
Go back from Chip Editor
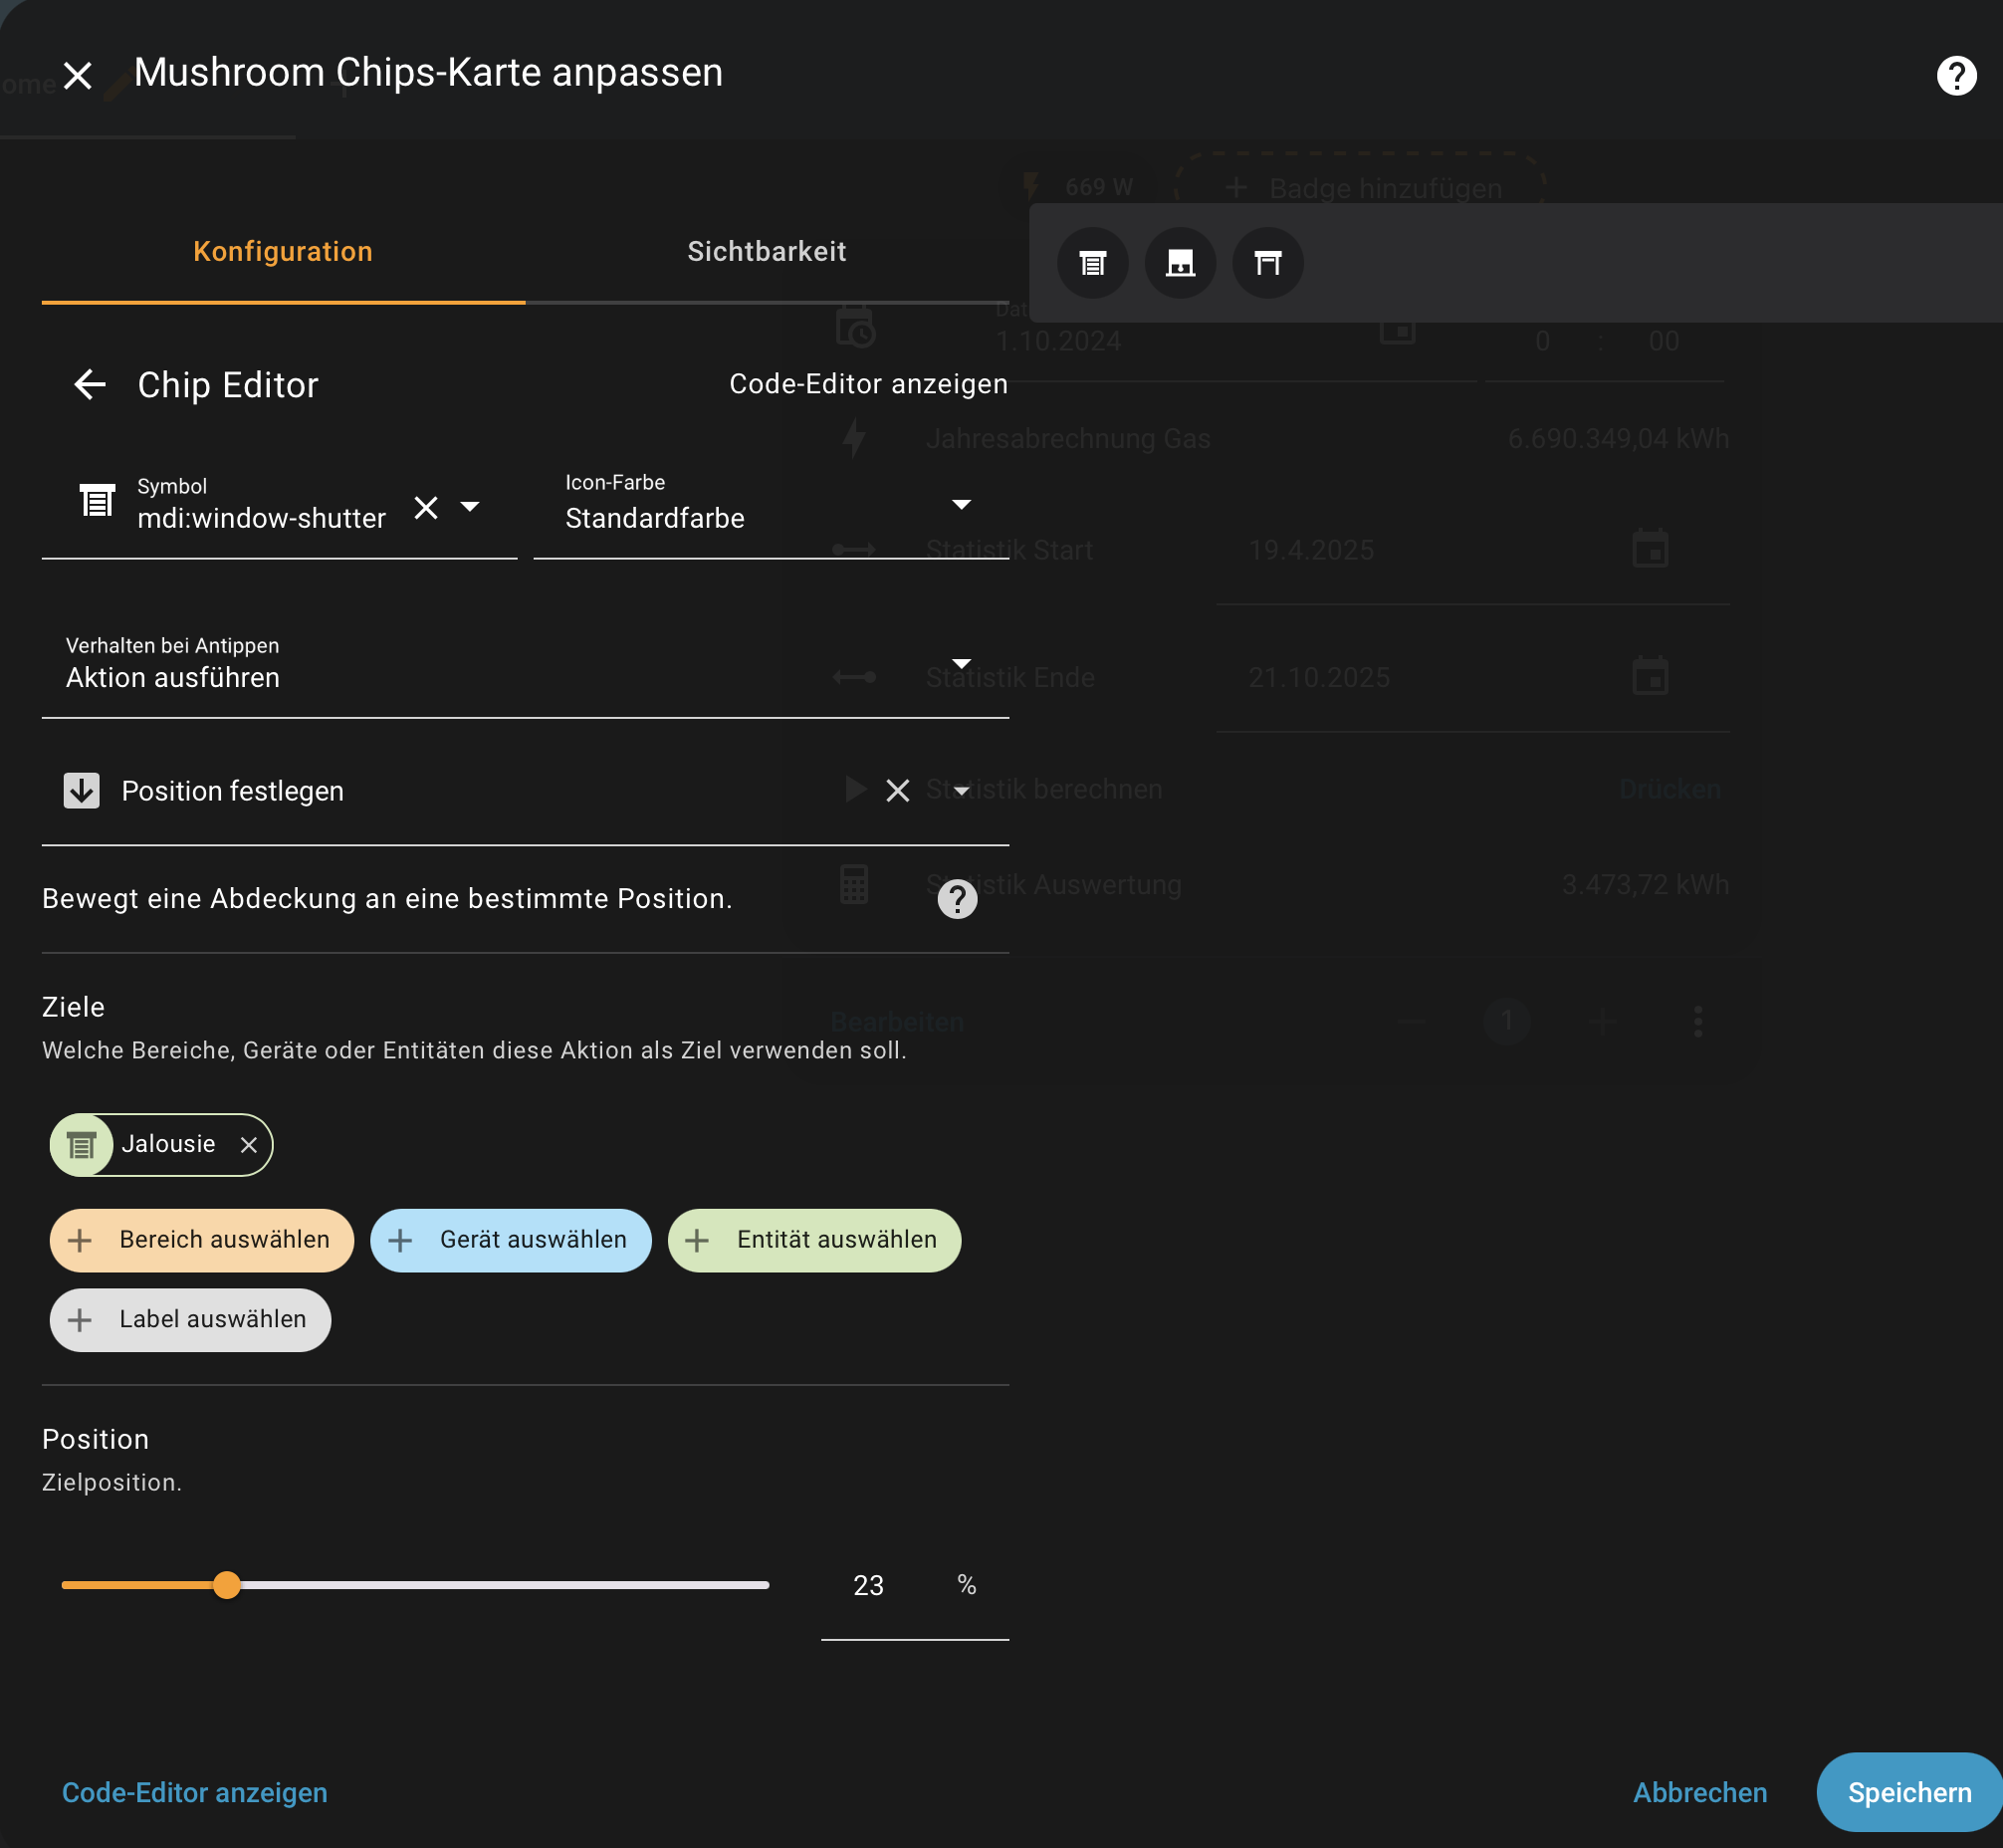tap(90, 385)
